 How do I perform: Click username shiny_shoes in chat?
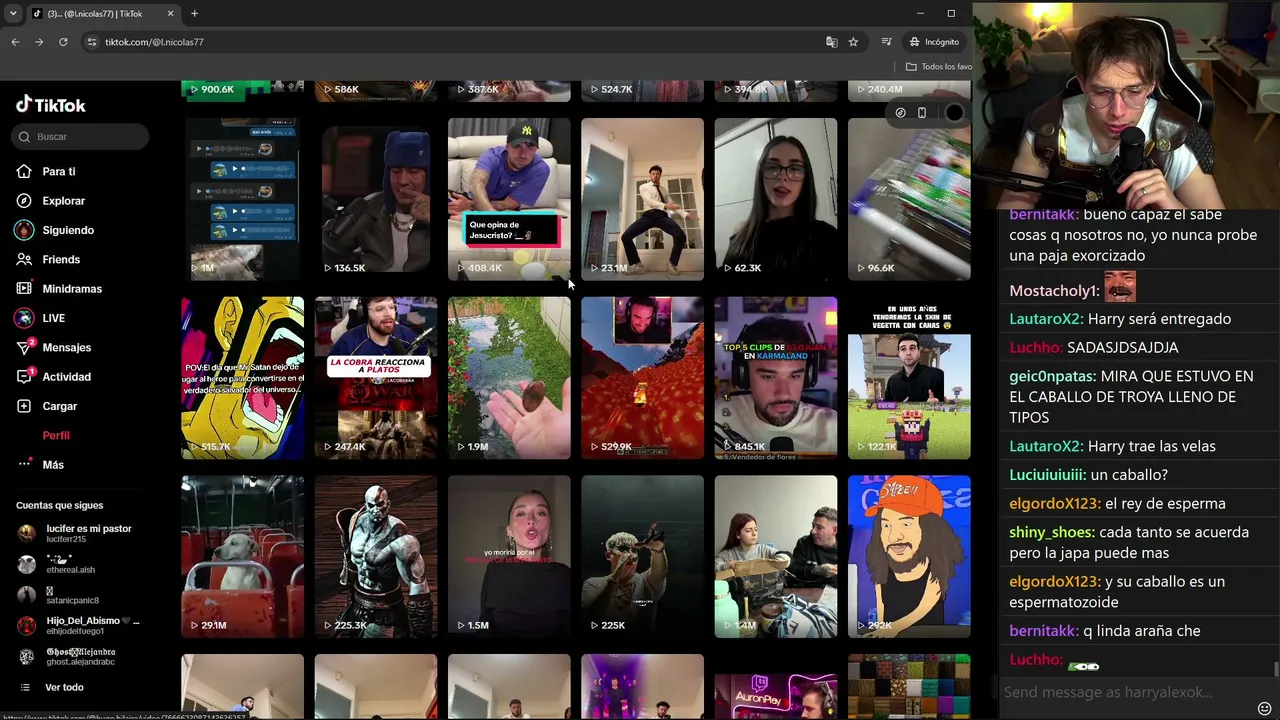click(1052, 533)
